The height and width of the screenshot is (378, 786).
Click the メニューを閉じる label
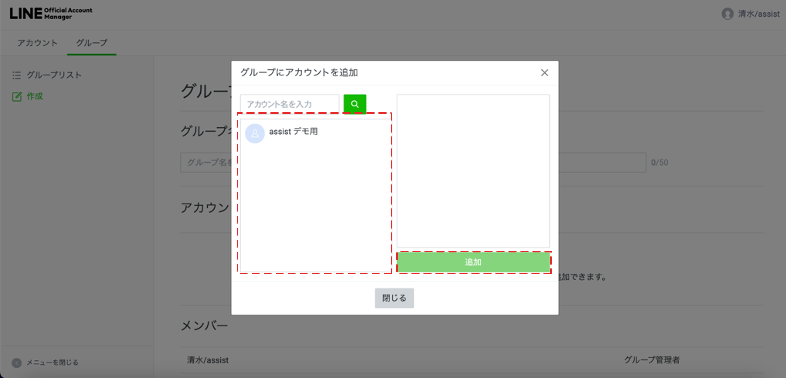52,362
